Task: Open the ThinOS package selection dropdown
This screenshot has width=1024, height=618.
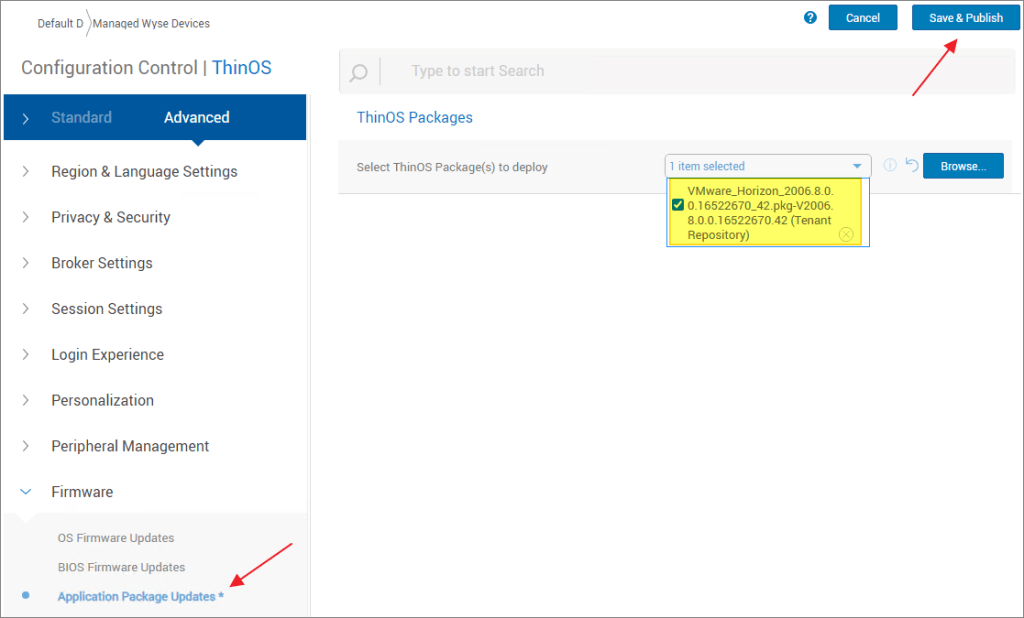Action: 767,166
